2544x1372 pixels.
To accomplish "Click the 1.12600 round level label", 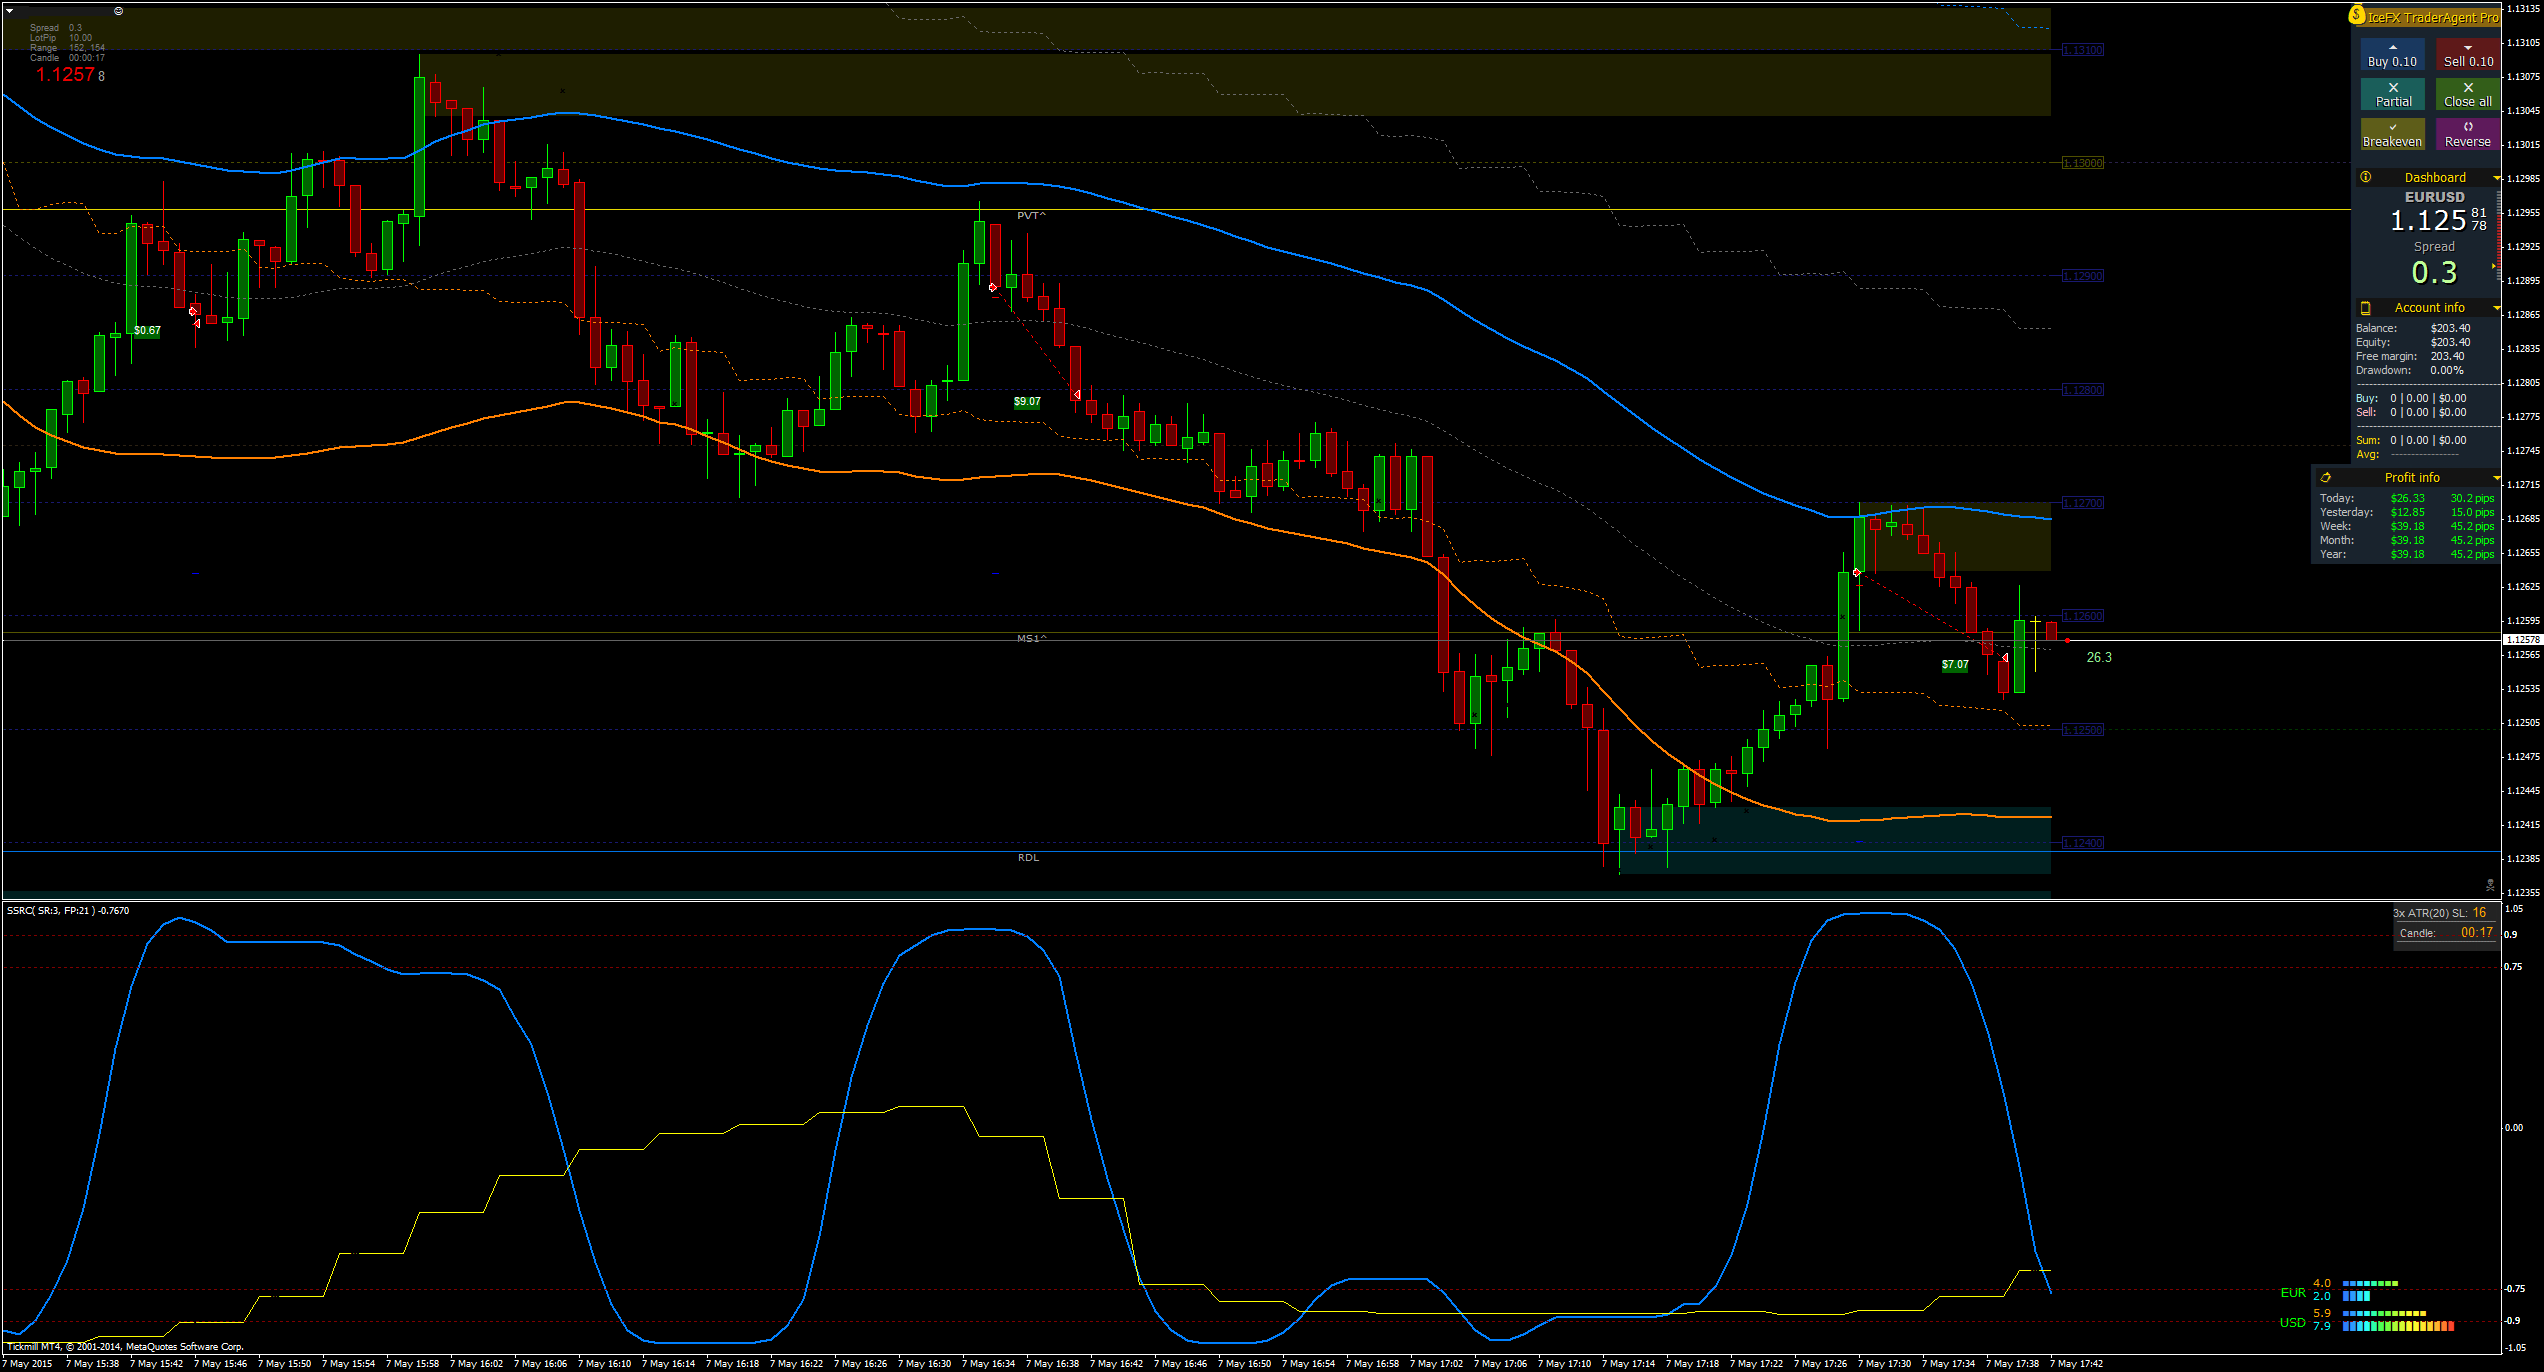I will click(2083, 616).
